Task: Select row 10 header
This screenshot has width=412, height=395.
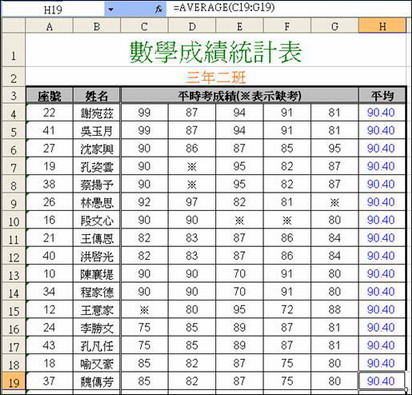Action: tap(13, 221)
